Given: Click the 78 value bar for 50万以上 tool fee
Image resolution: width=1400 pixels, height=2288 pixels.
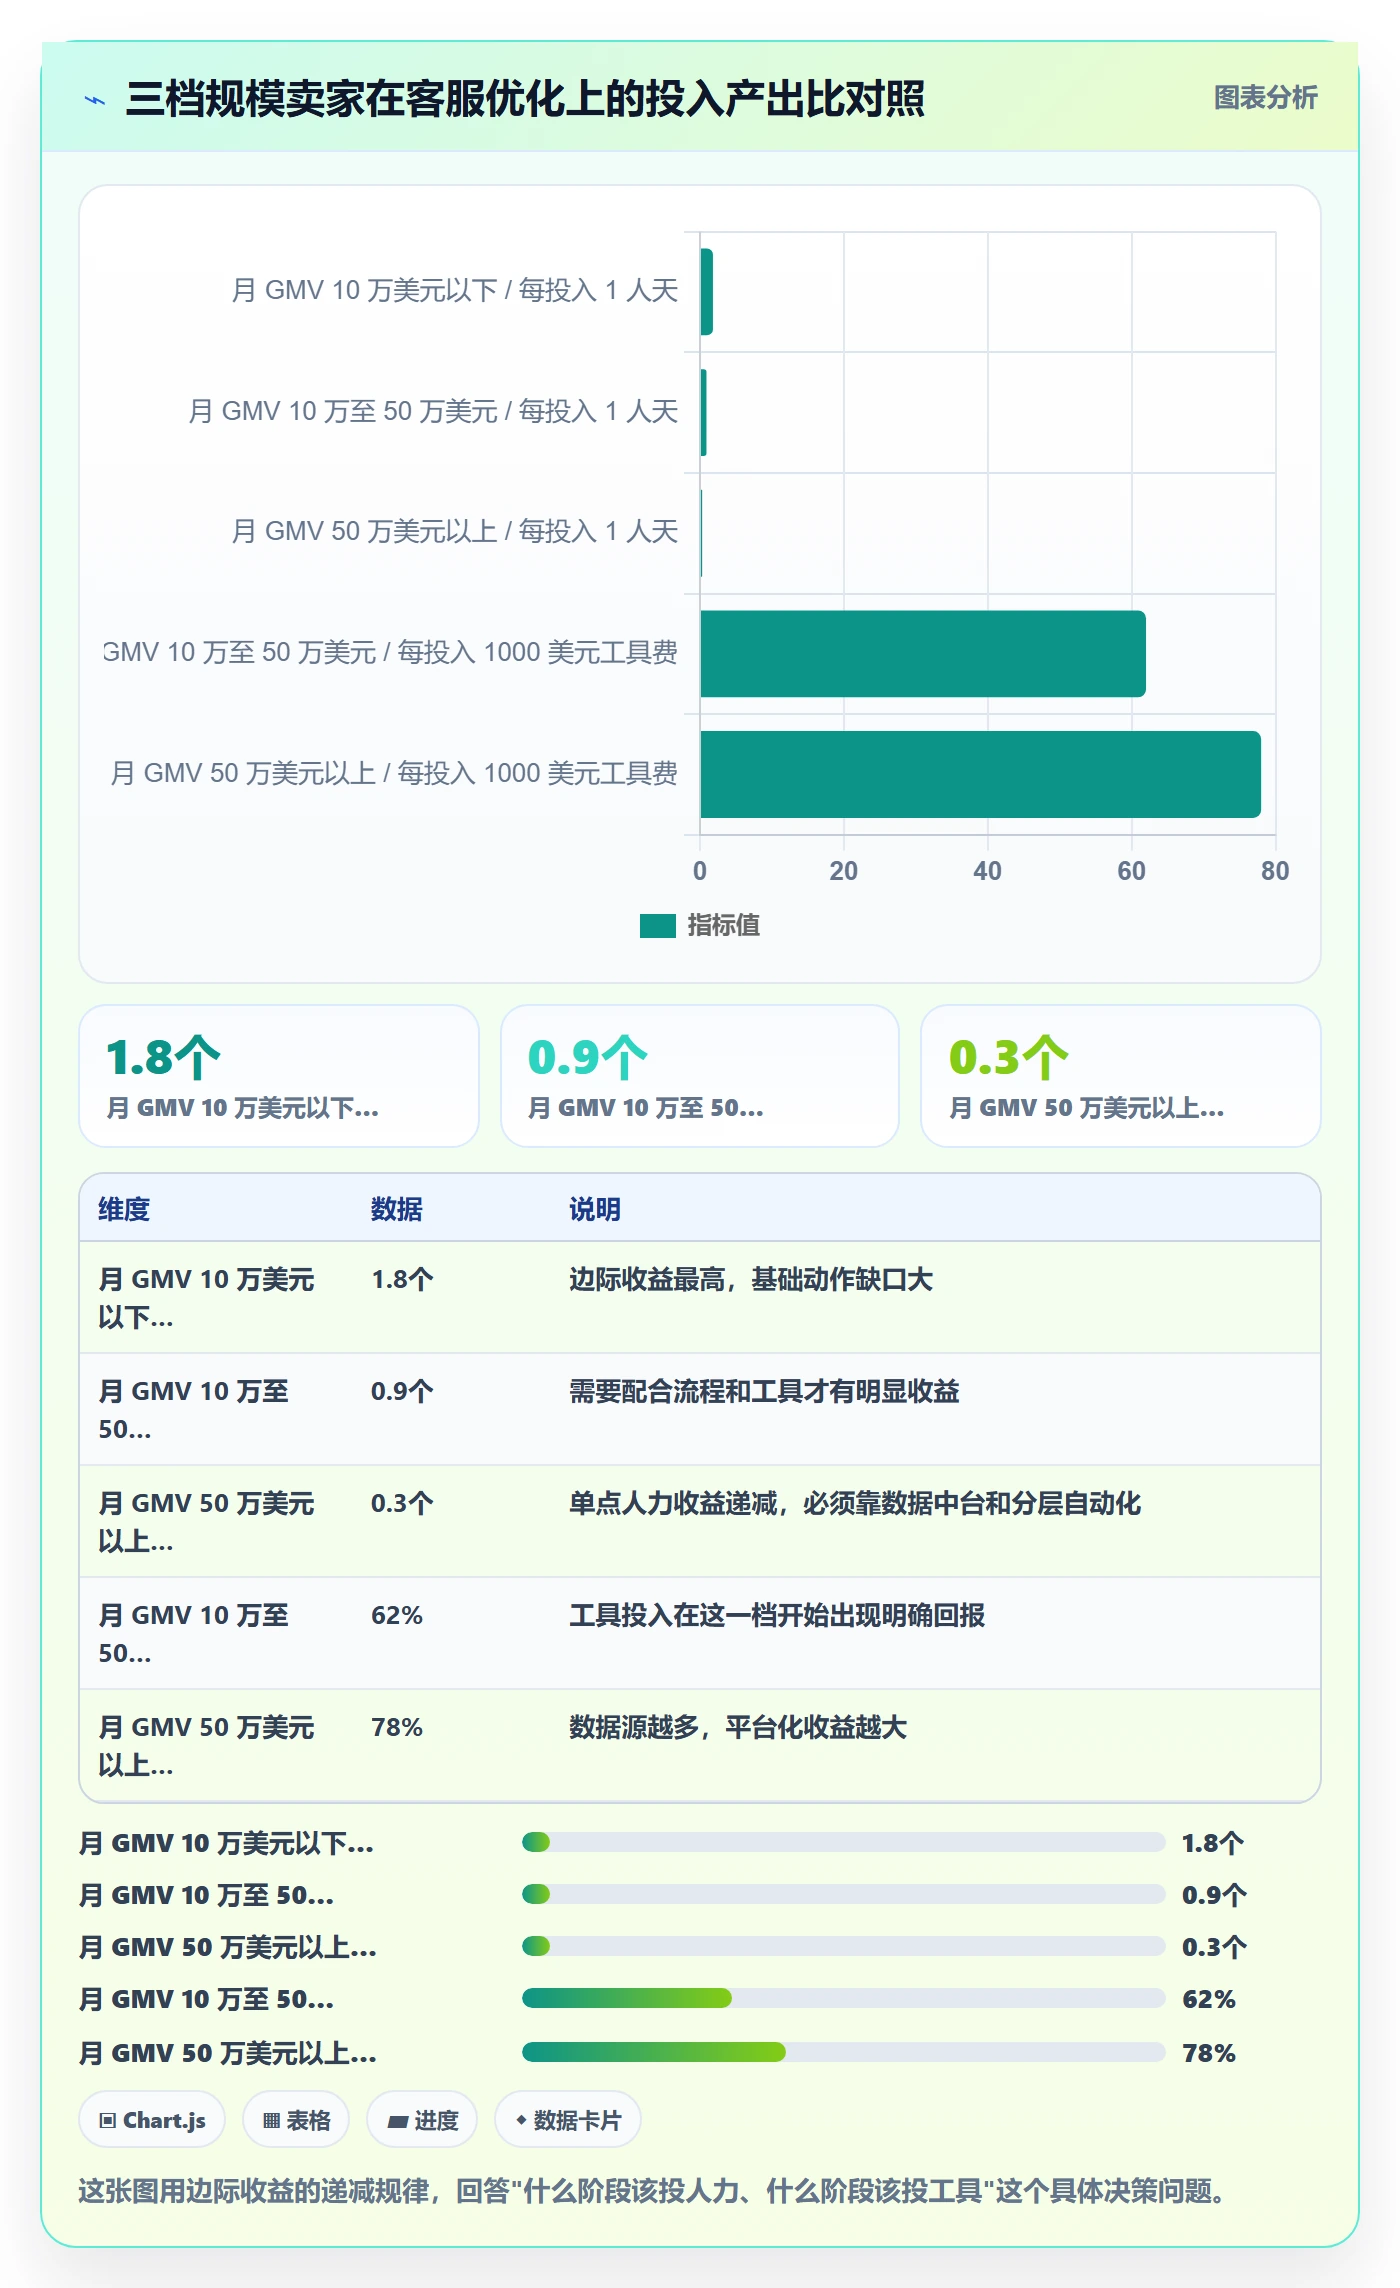Looking at the screenshot, I should pos(980,774).
